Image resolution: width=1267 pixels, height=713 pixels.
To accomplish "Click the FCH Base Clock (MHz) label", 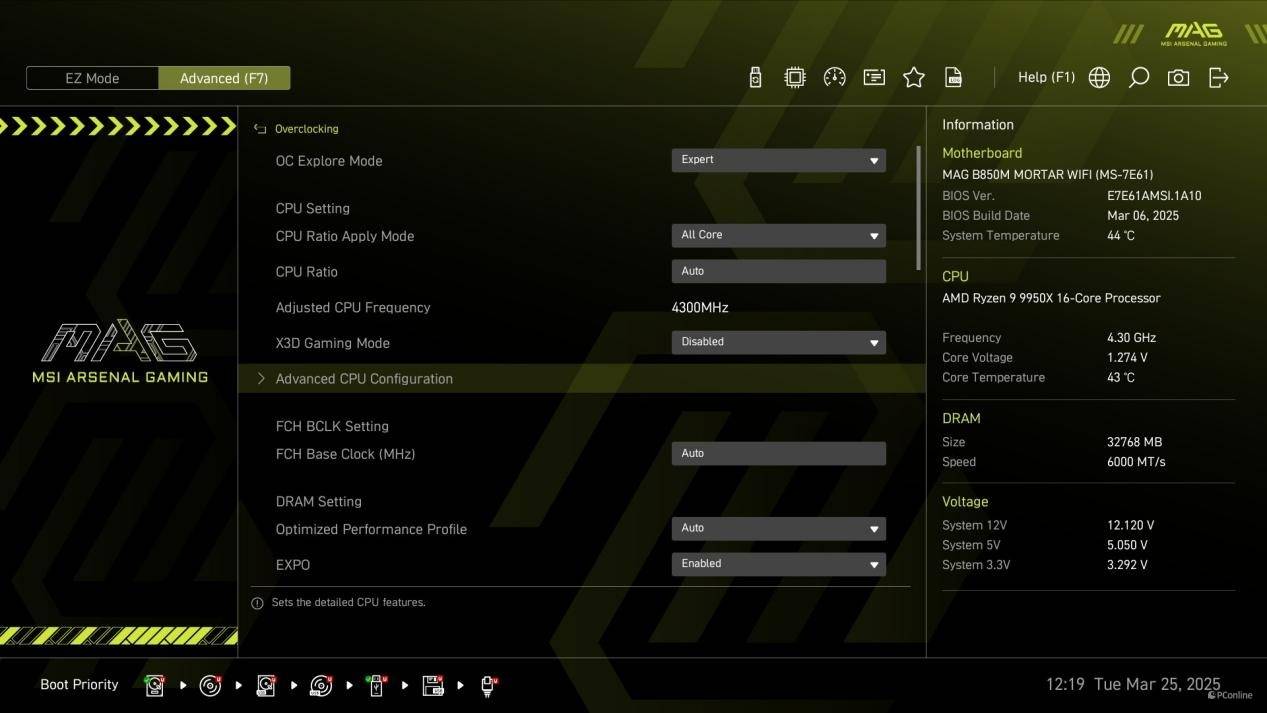I will pos(345,454).
